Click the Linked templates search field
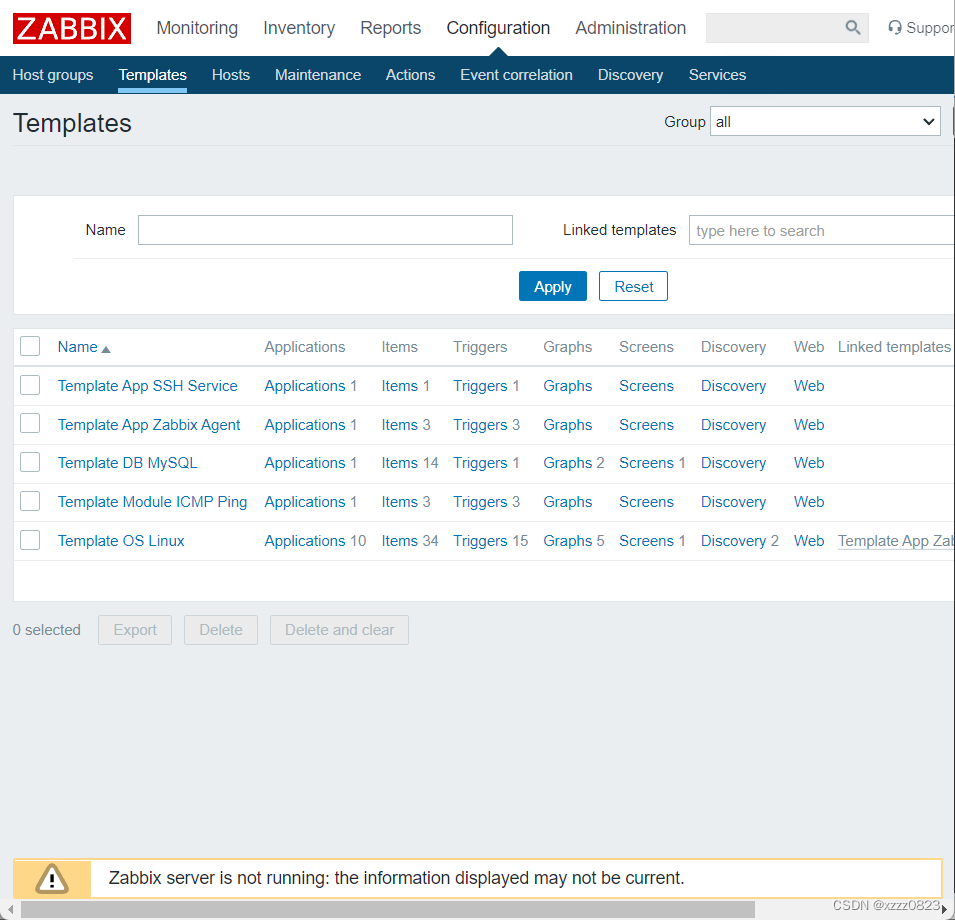The width and height of the screenshot is (955, 920). click(822, 230)
